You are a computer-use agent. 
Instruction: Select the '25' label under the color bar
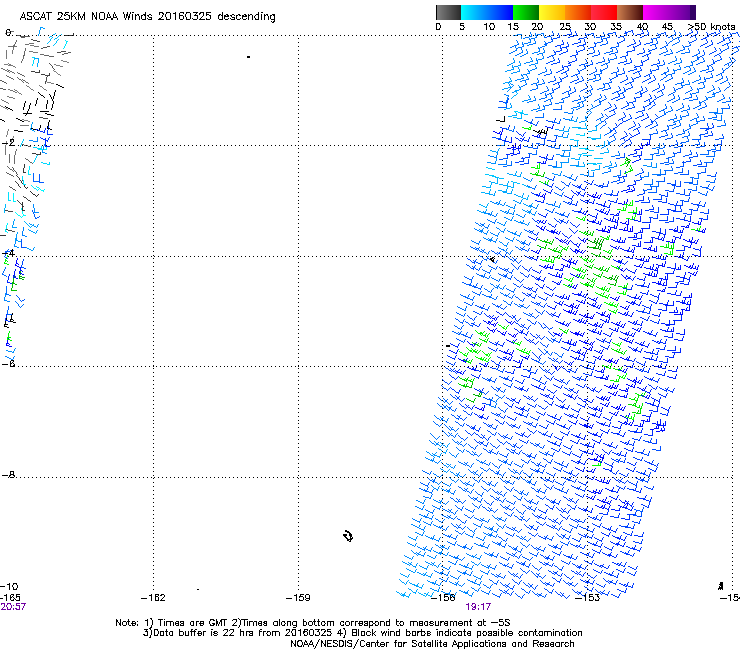(x=565, y=27)
